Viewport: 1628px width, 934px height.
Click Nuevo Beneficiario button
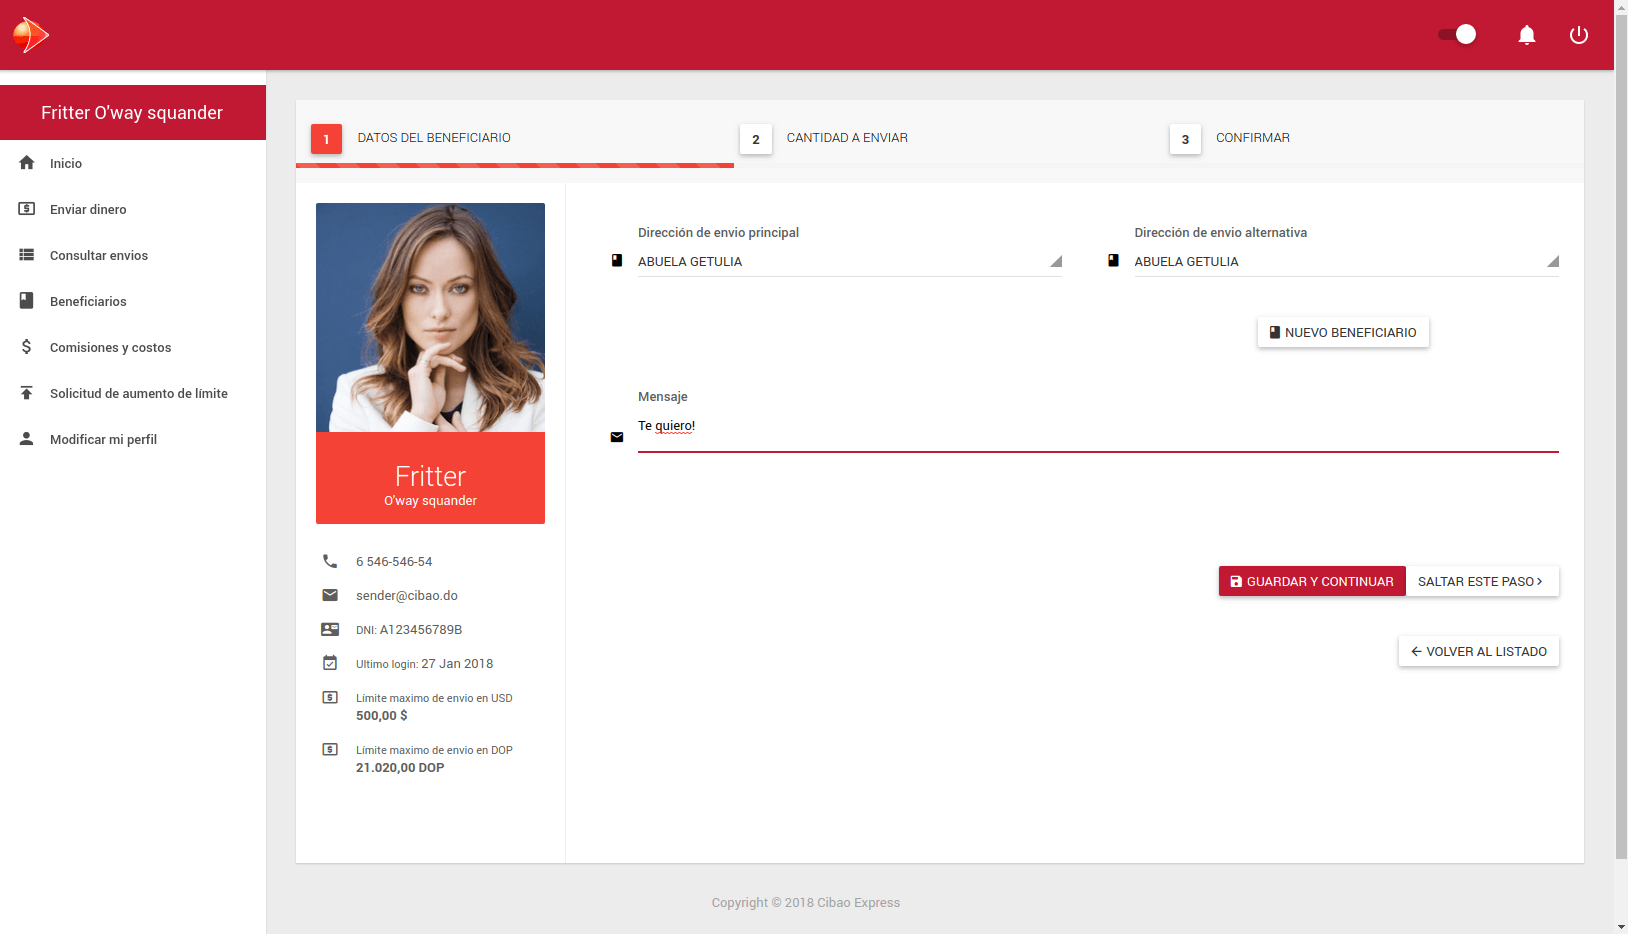coord(1343,332)
